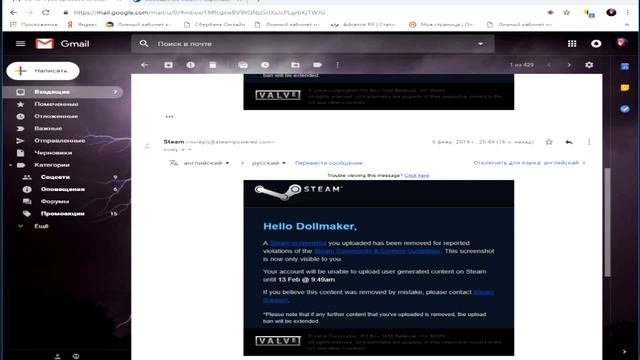
Task: Type in the mail search field
Action: pyautogui.click(x=312, y=44)
